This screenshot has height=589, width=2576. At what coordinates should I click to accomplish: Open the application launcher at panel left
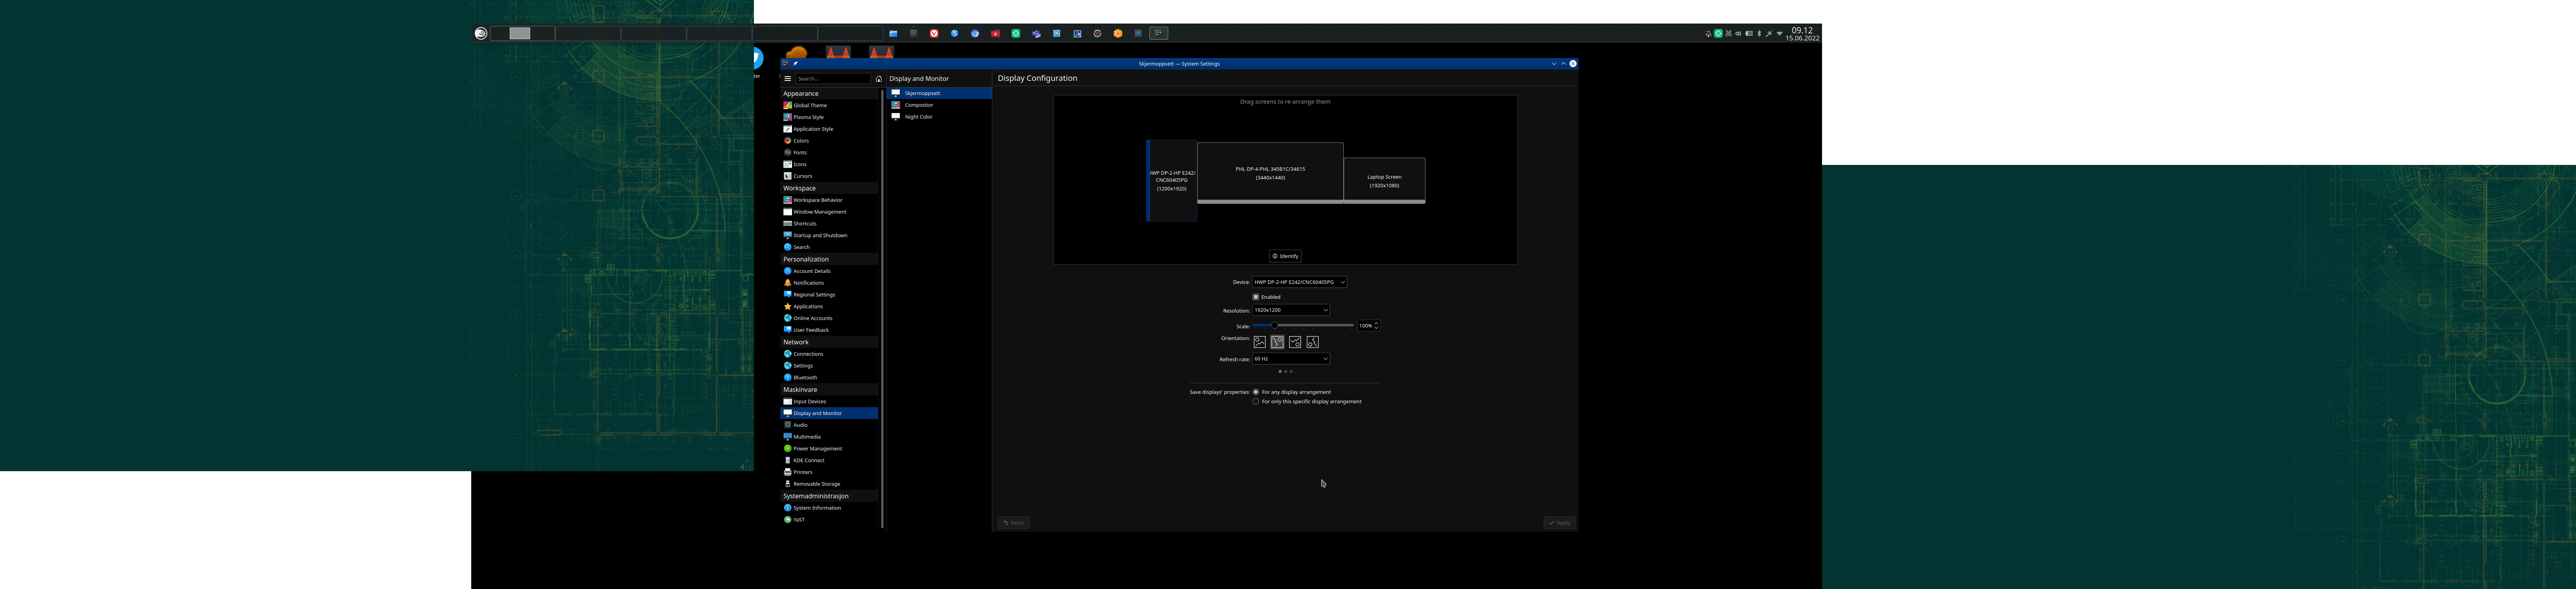481,34
